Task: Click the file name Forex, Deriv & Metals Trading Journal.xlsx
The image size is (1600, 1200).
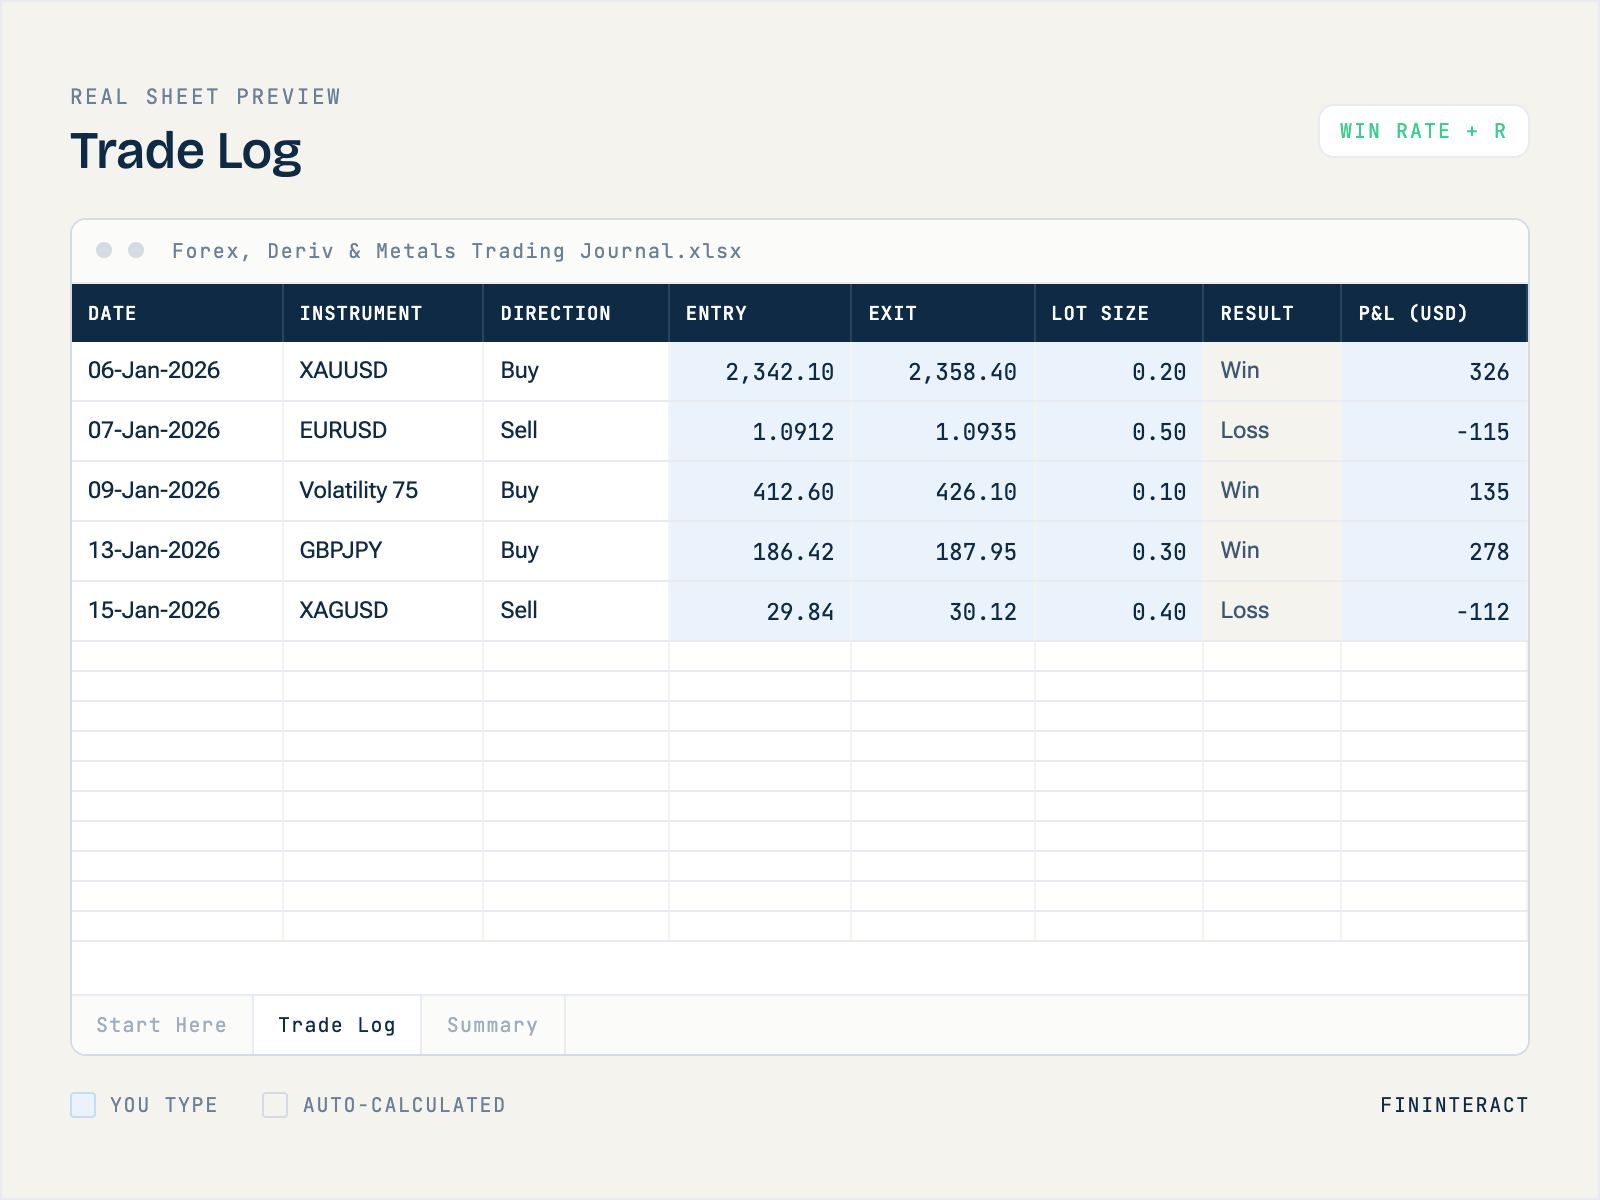Action: (x=457, y=251)
